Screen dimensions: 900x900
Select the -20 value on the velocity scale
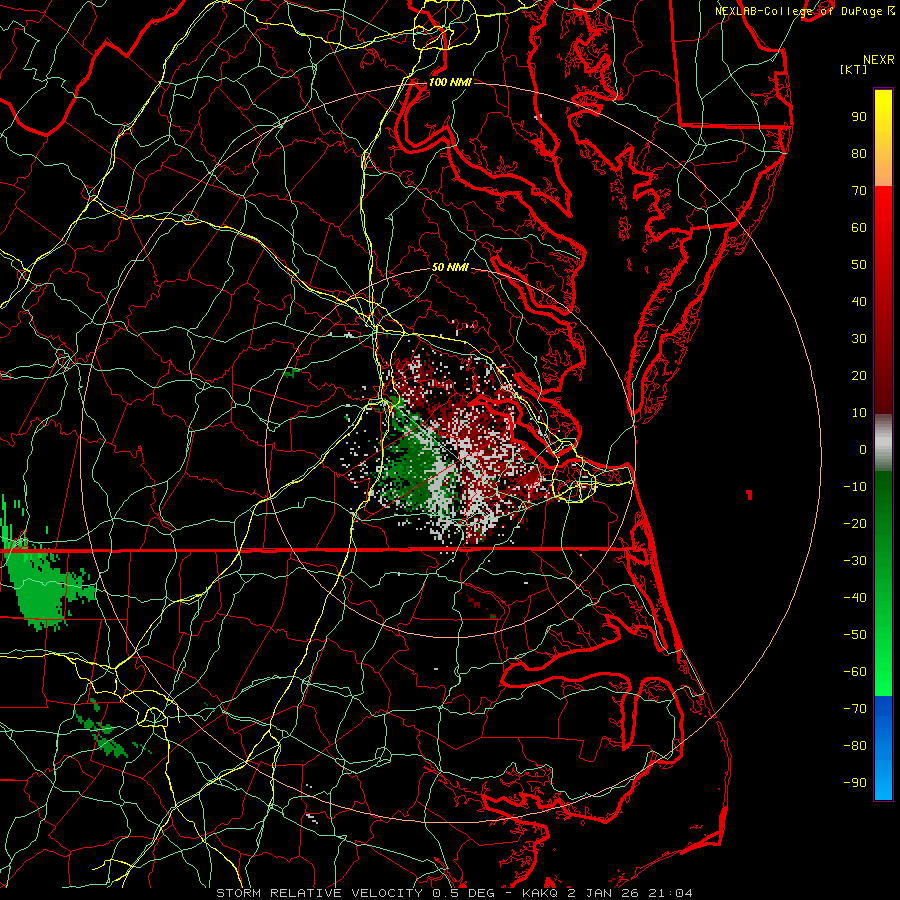(x=855, y=523)
